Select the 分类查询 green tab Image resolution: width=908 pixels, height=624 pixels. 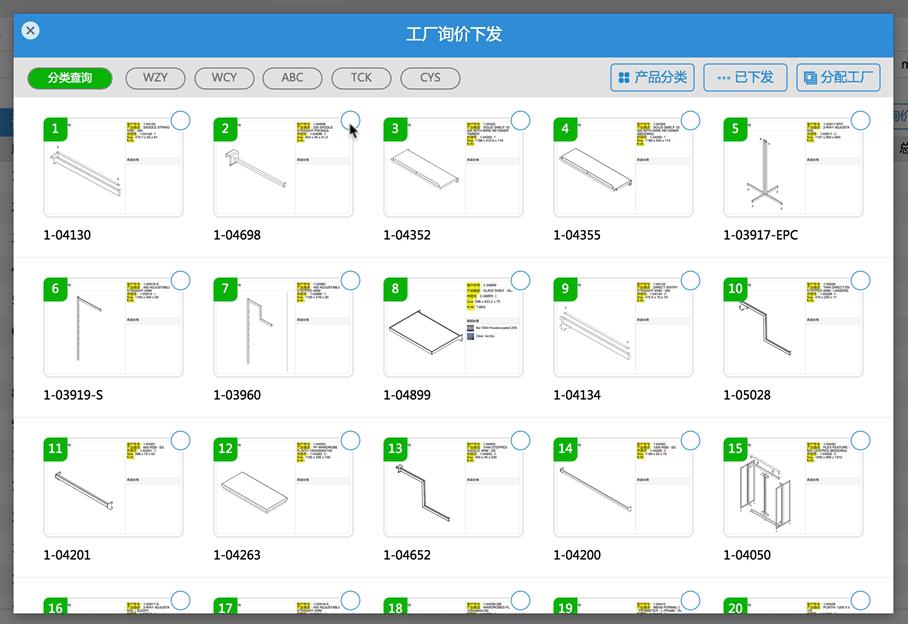click(x=68, y=78)
